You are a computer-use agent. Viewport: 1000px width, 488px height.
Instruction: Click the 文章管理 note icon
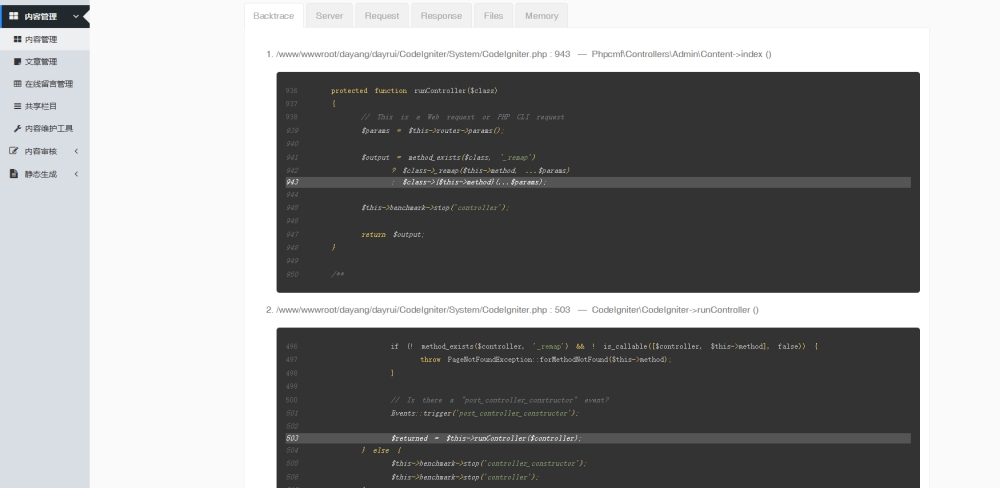(17, 62)
